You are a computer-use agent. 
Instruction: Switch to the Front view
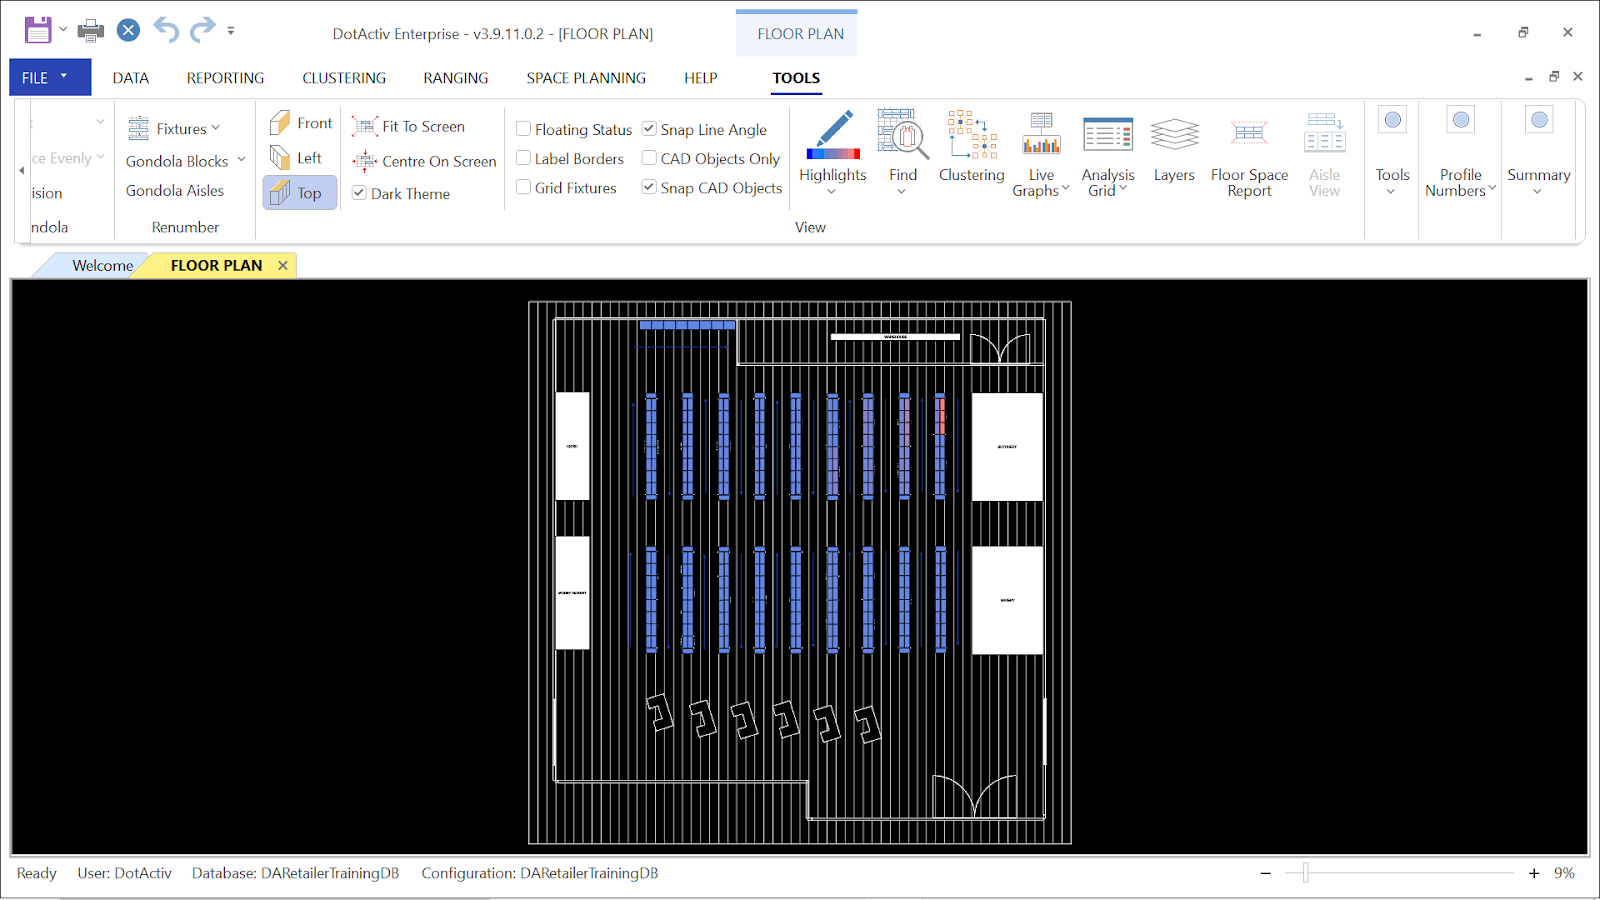click(301, 123)
